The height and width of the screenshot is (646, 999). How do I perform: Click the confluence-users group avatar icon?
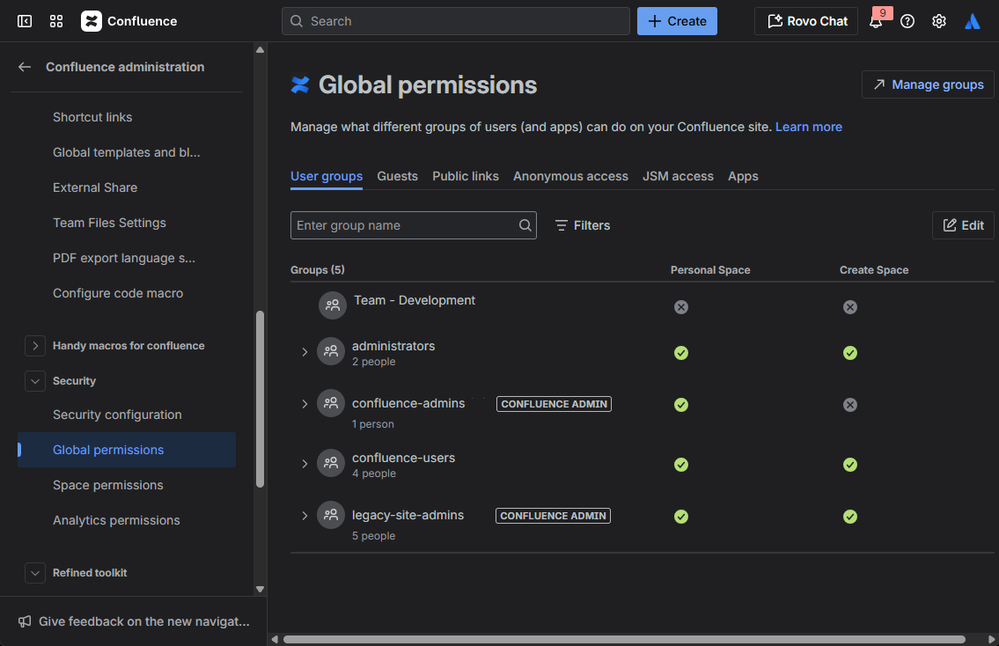[331, 463]
